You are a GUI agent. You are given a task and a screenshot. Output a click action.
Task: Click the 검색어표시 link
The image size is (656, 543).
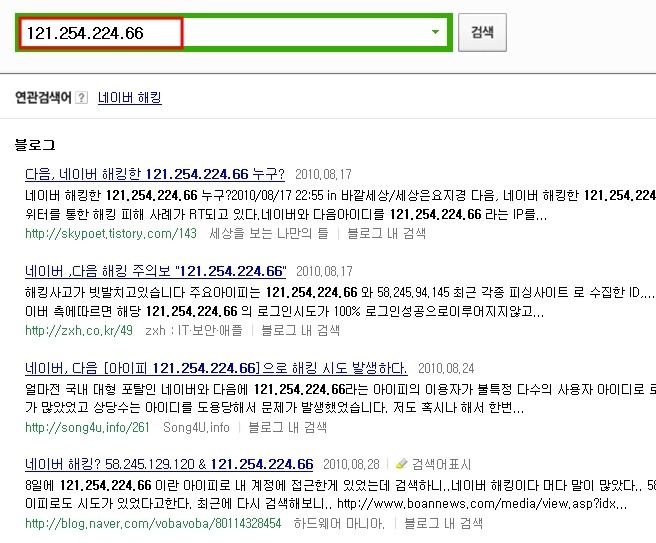(441, 464)
